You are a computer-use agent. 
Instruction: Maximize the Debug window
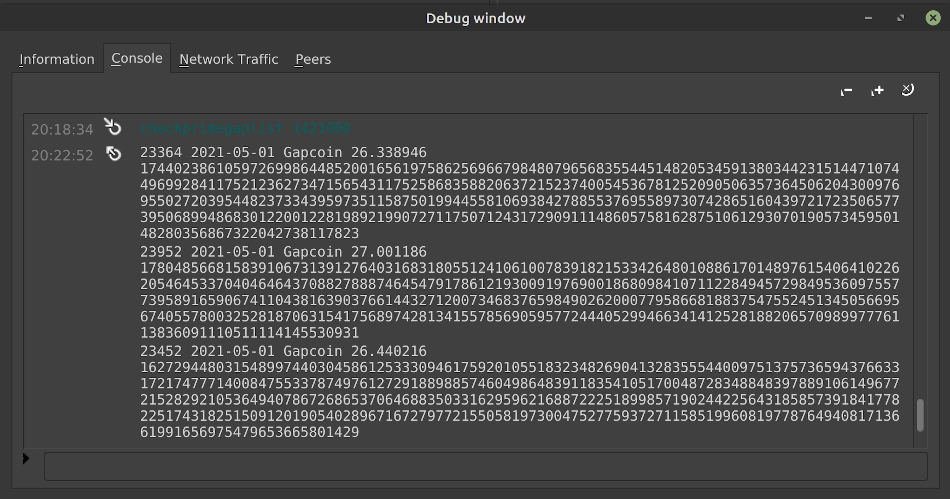pyautogui.click(x=900, y=18)
